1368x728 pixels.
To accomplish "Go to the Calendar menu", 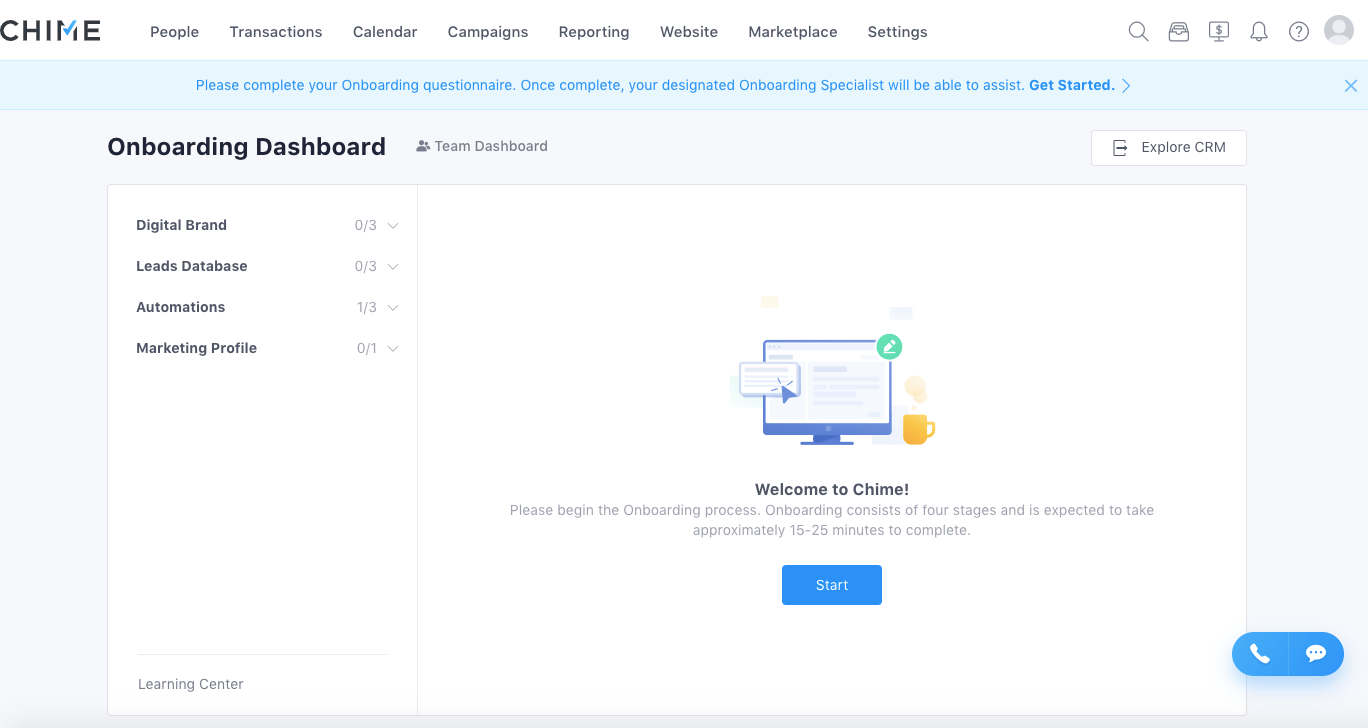I will tap(385, 32).
